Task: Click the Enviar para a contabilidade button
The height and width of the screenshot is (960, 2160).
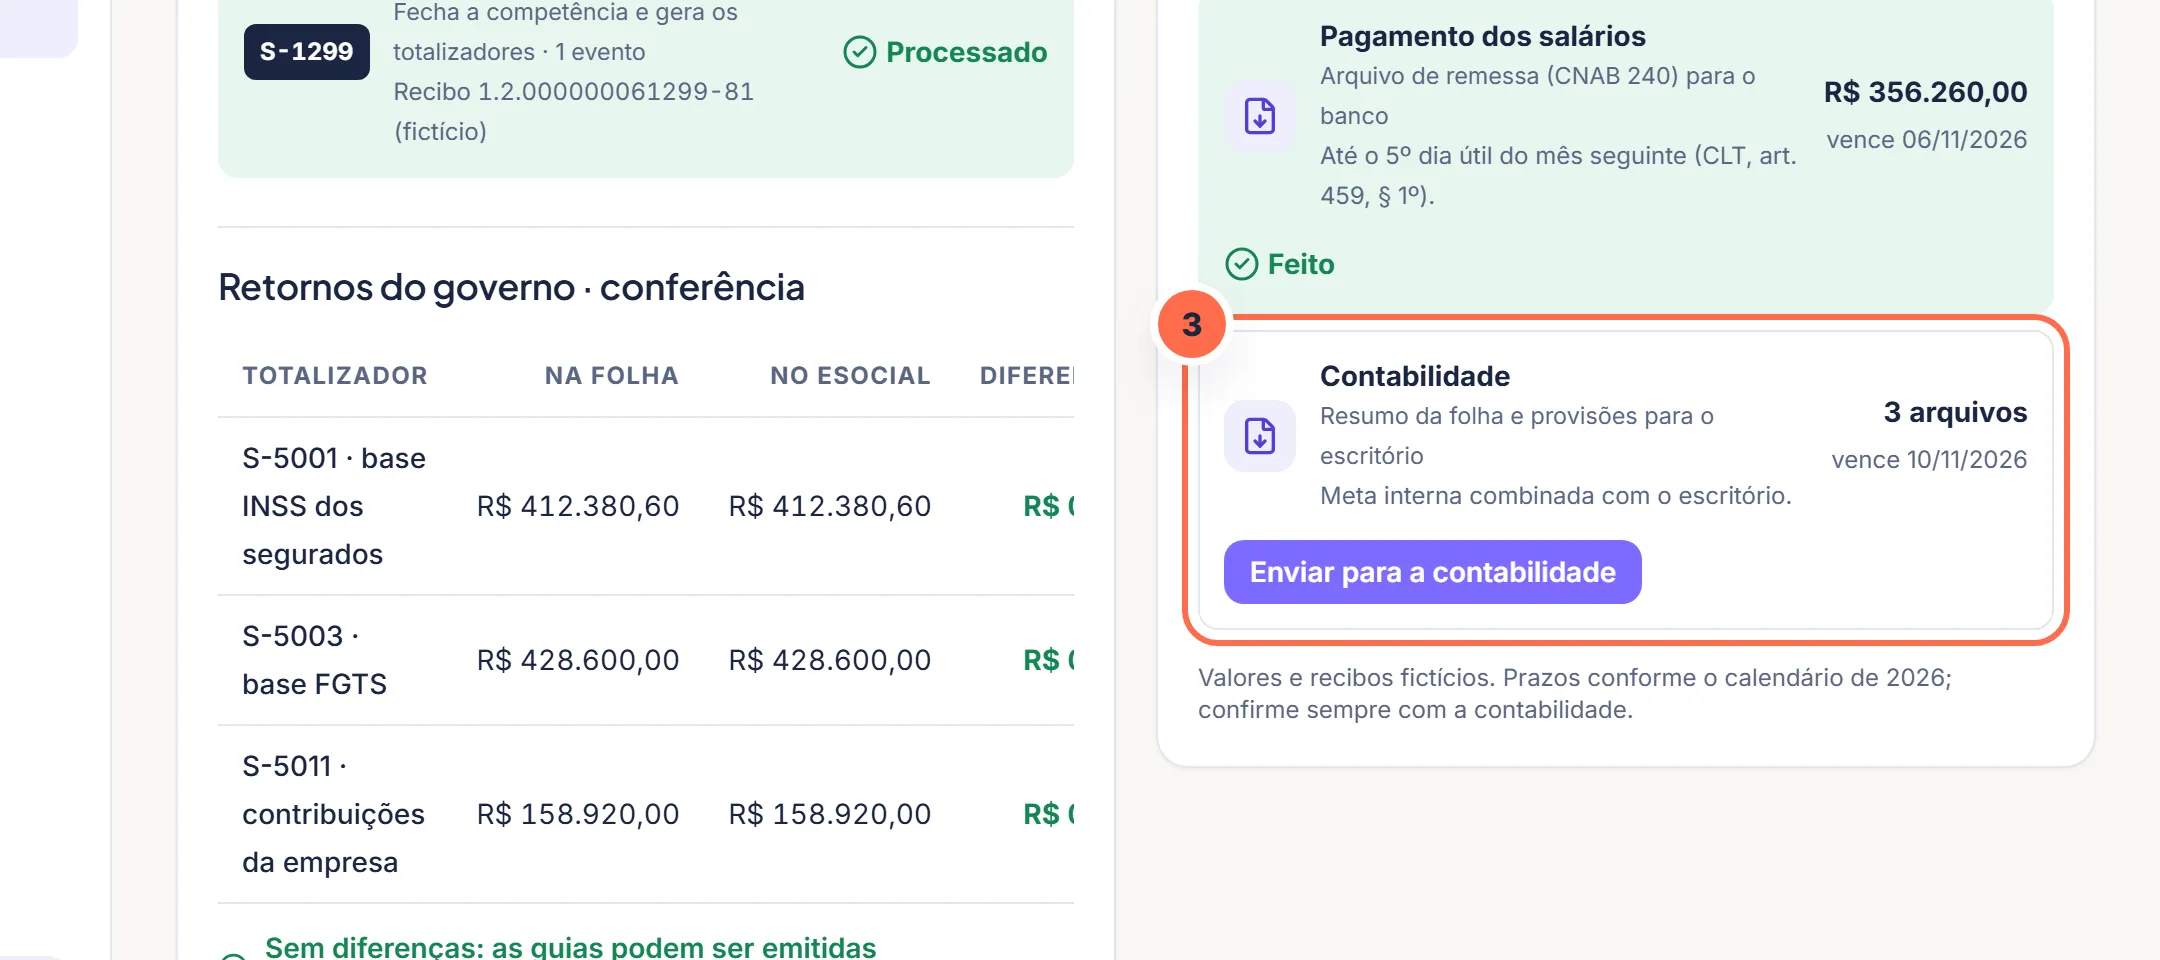Action: pos(1432,572)
